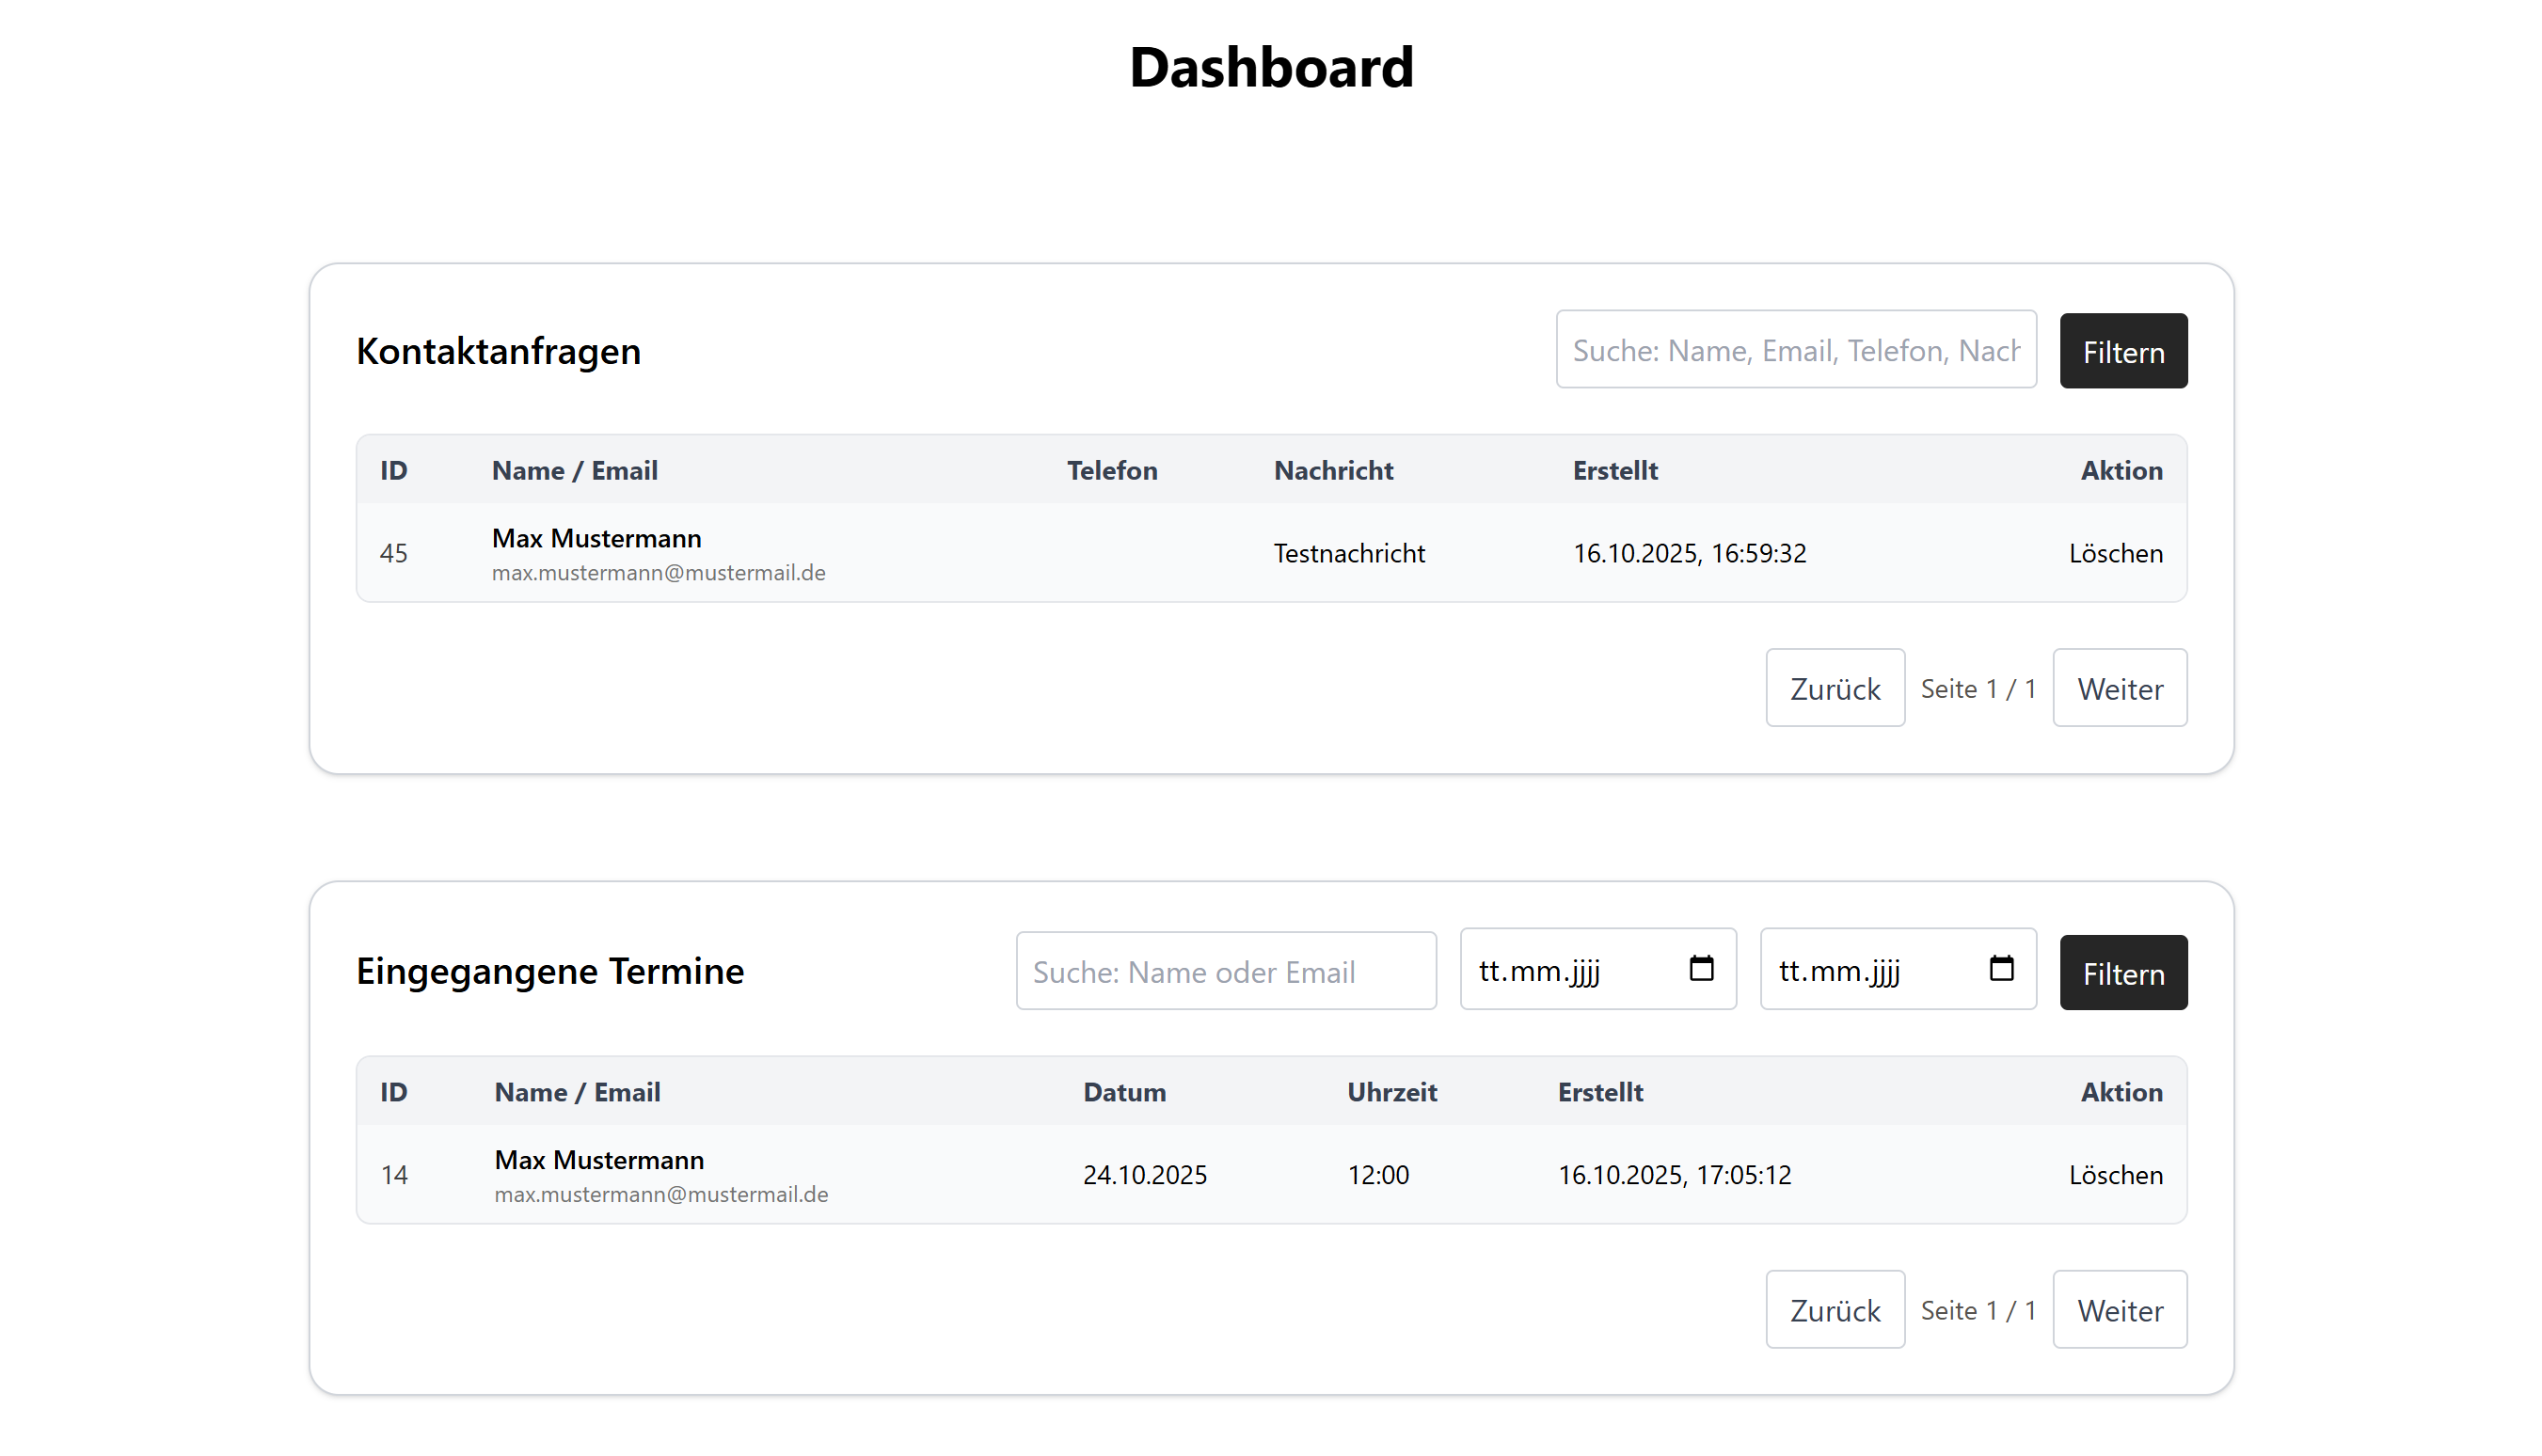This screenshot has height=1456, width=2542.
Task: Click Weiter in Kontaktanfragen pagination
Action: point(2119,689)
